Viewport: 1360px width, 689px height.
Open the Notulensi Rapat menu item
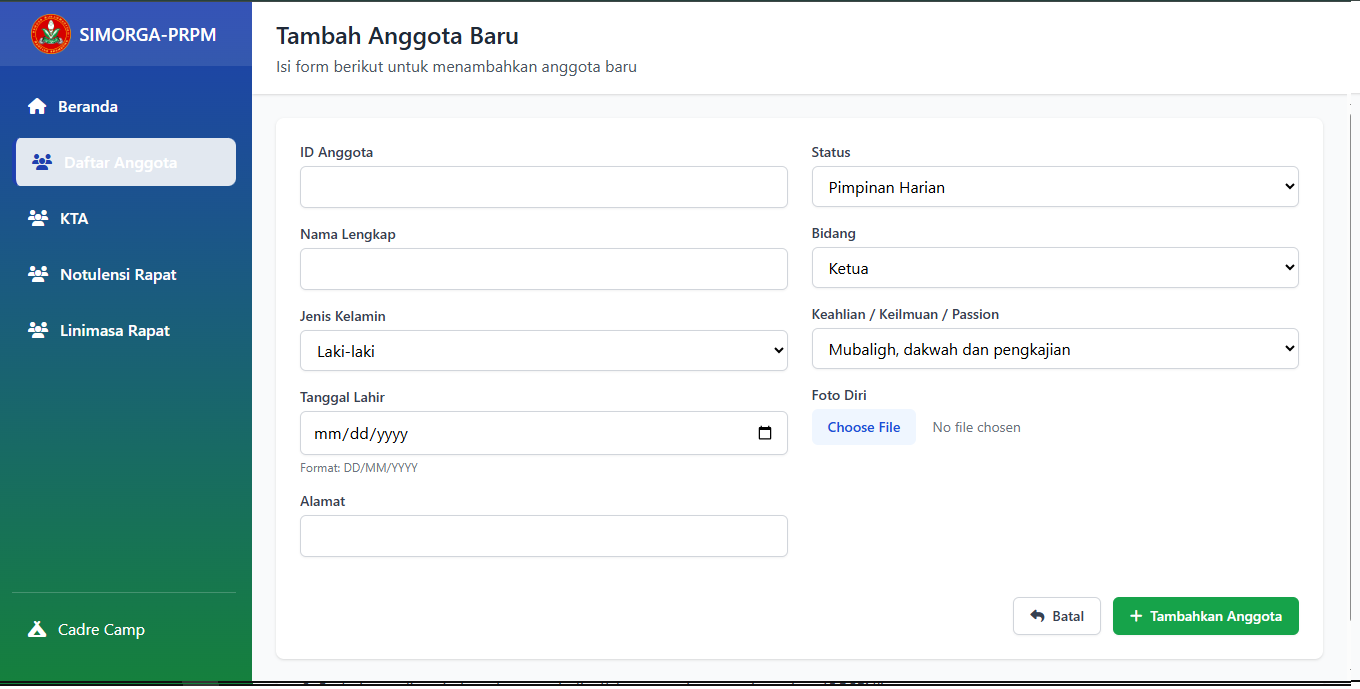[118, 274]
